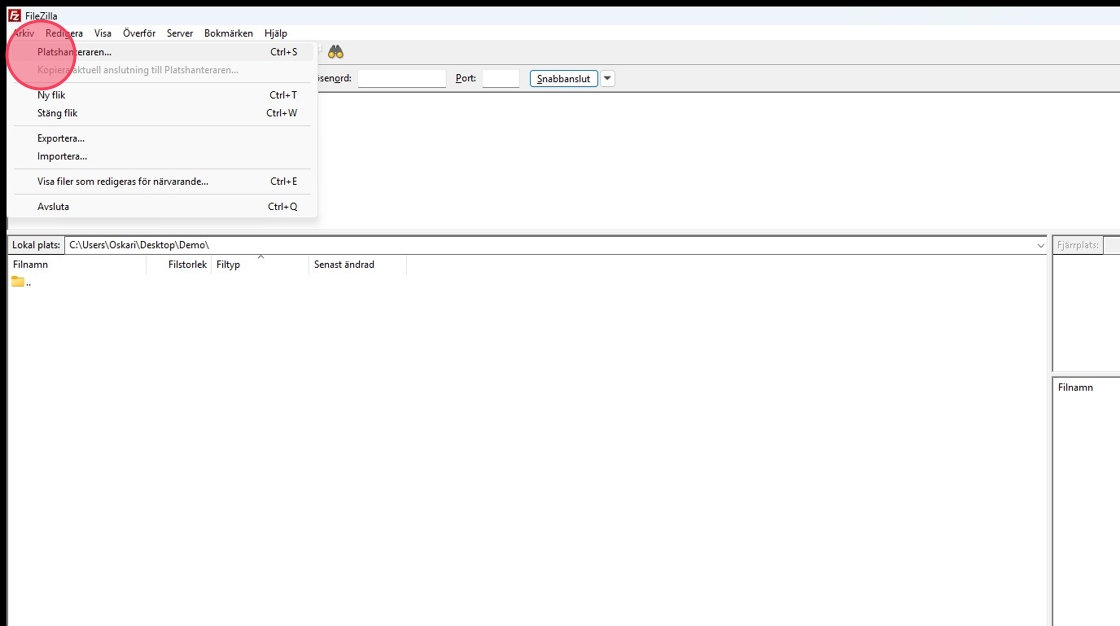Open the Bokmärken menu
Screen dimensions: 1120x626
click(228, 33)
